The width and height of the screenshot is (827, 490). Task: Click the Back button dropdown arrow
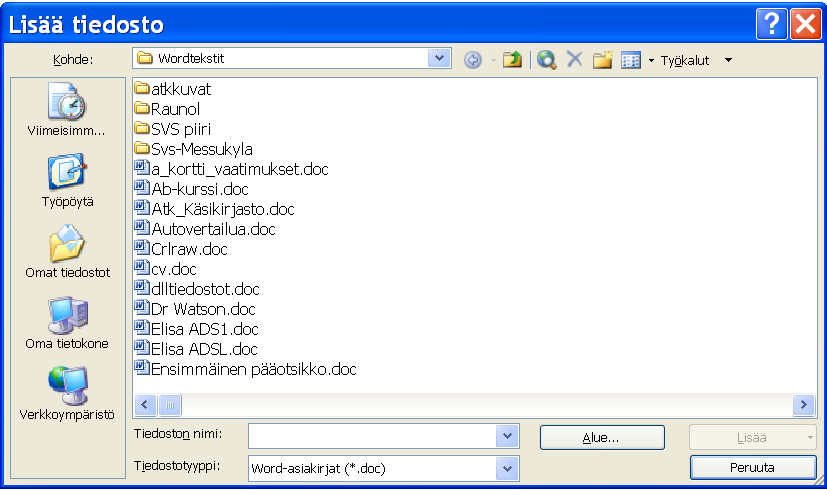point(493,61)
